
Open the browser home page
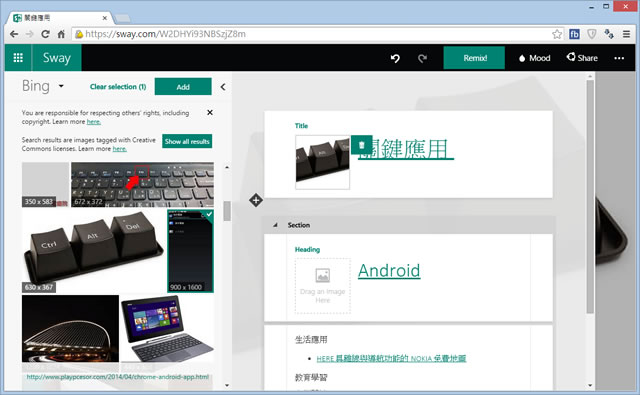pos(61,34)
